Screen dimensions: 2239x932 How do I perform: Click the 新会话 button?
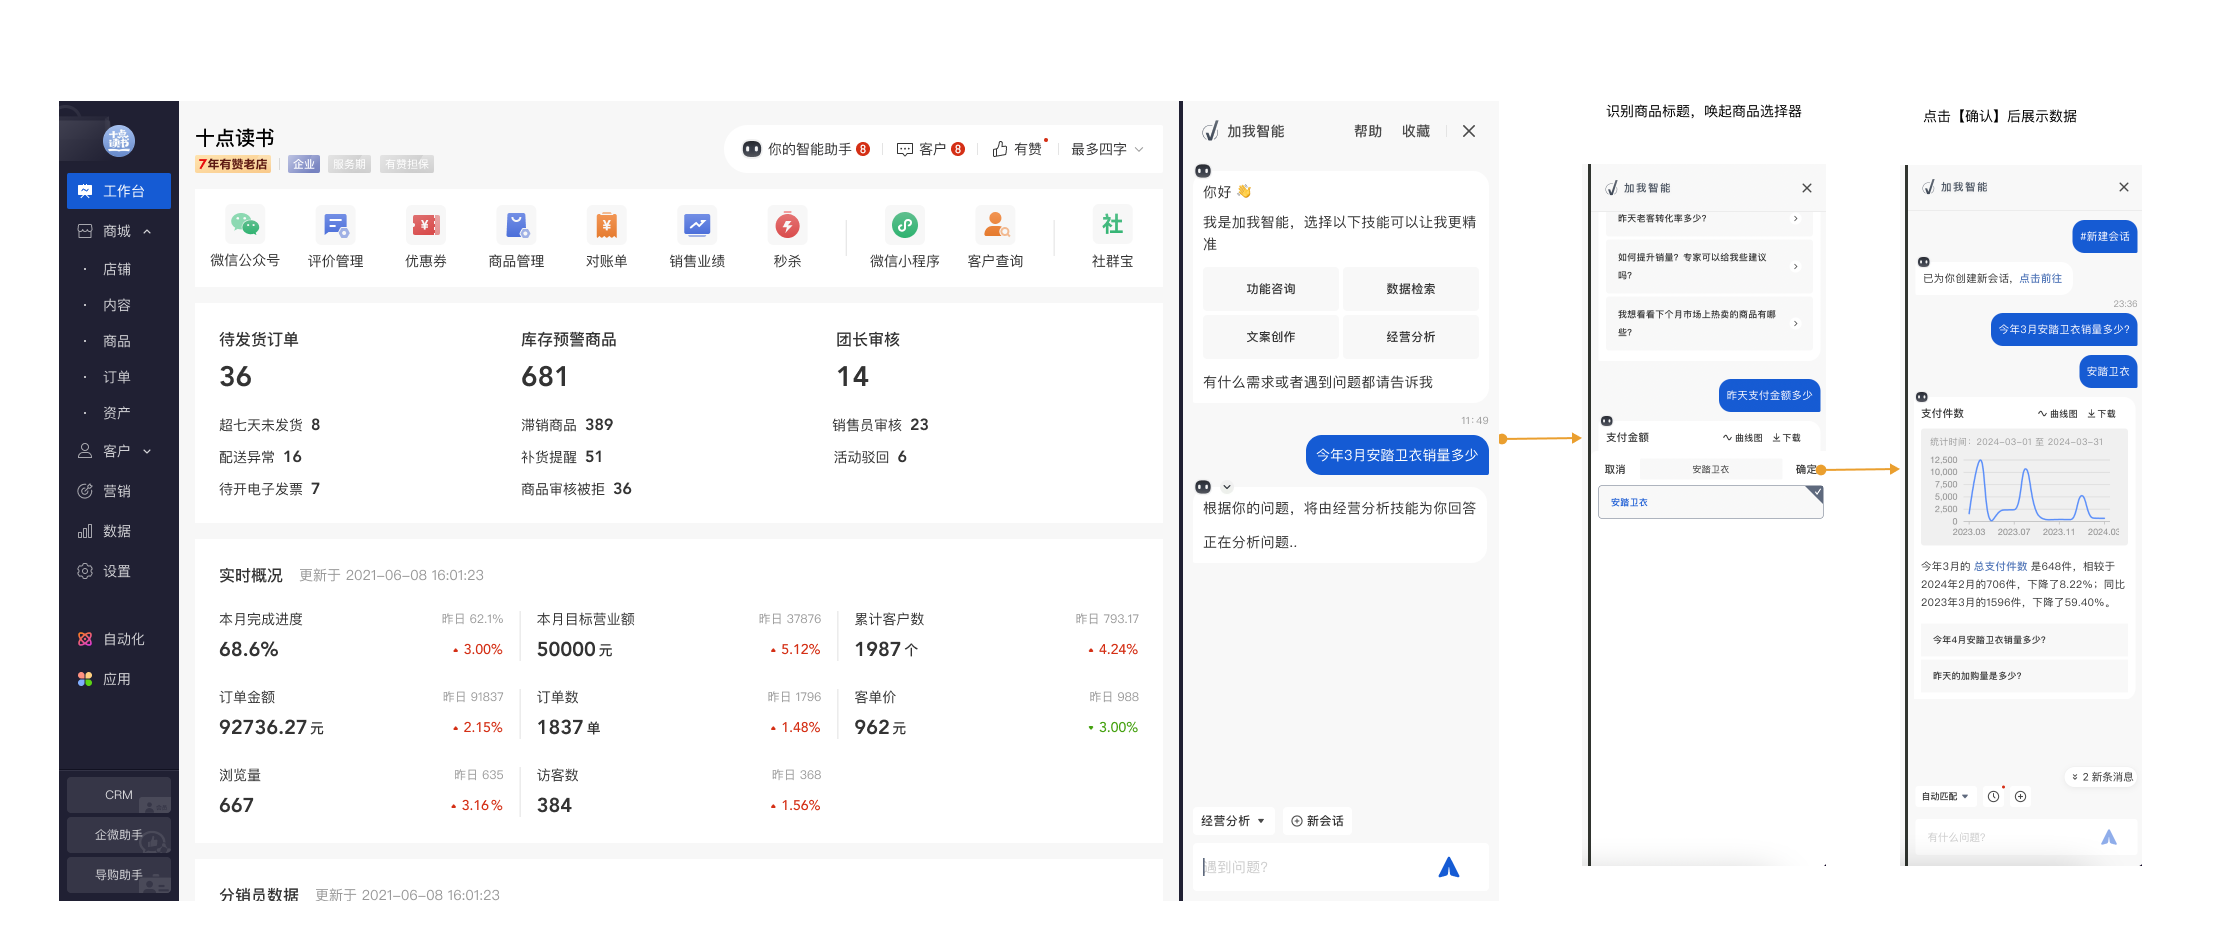coord(1317,821)
